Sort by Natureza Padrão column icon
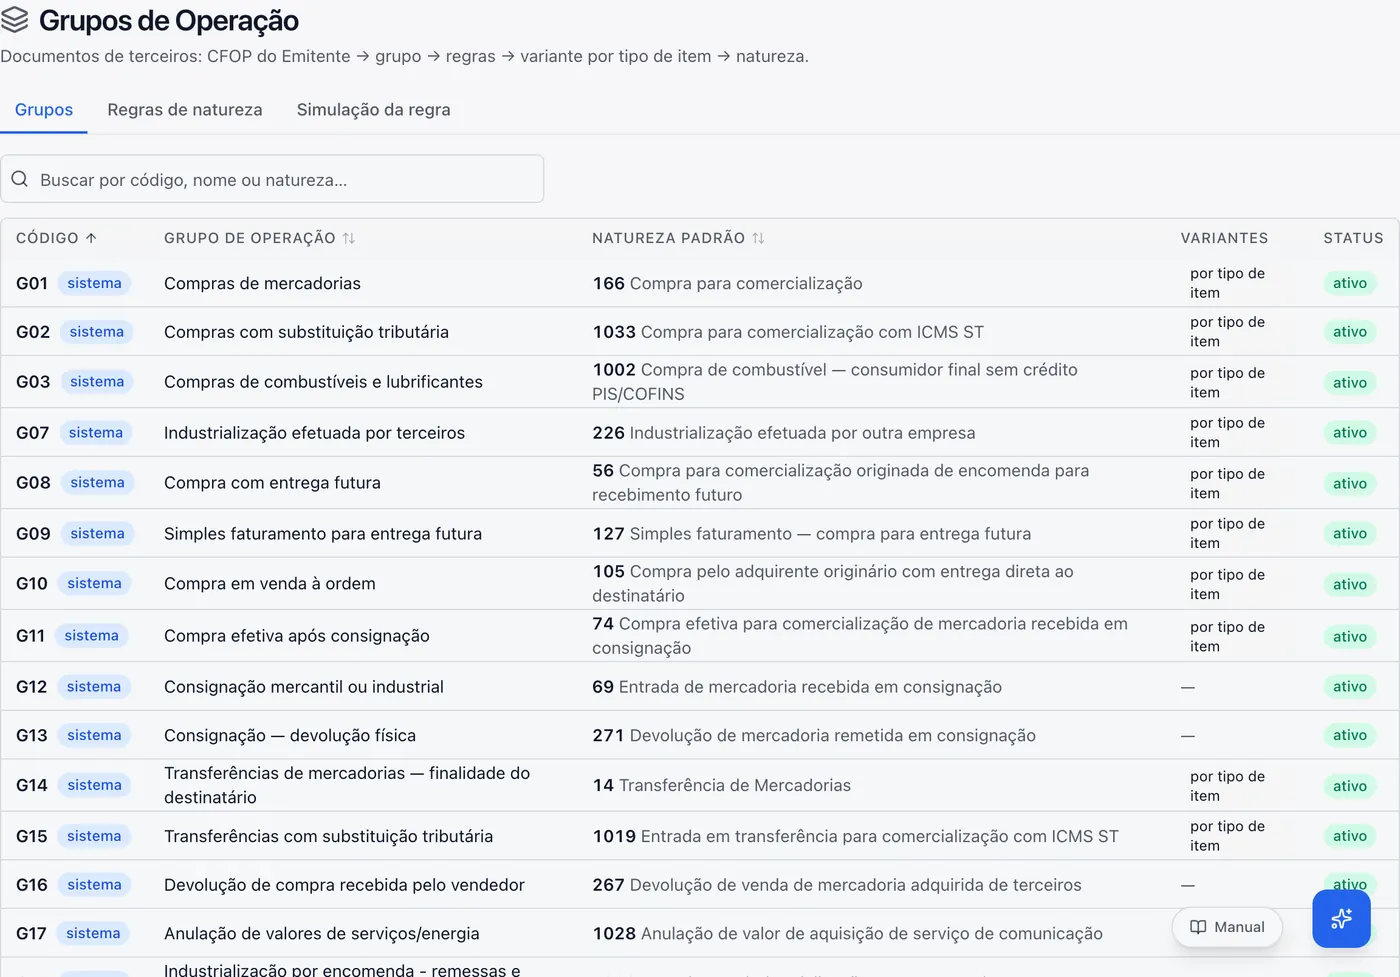The image size is (1400, 977). [x=758, y=238]
